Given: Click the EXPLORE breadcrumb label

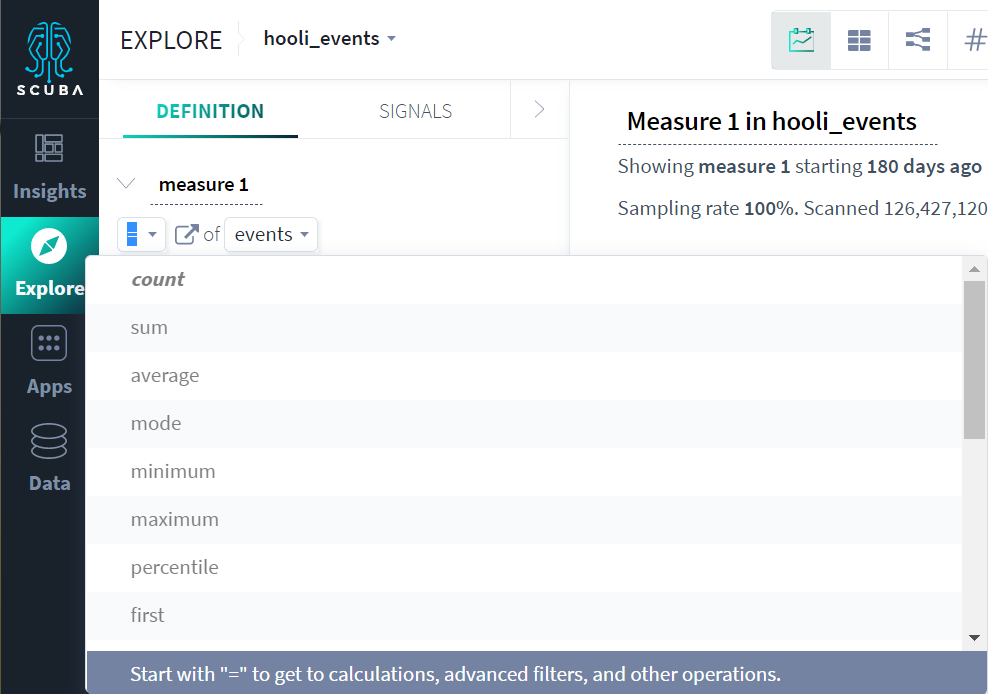Looking at the screenshot, I should pyautogui.click(x=171, y=40).
